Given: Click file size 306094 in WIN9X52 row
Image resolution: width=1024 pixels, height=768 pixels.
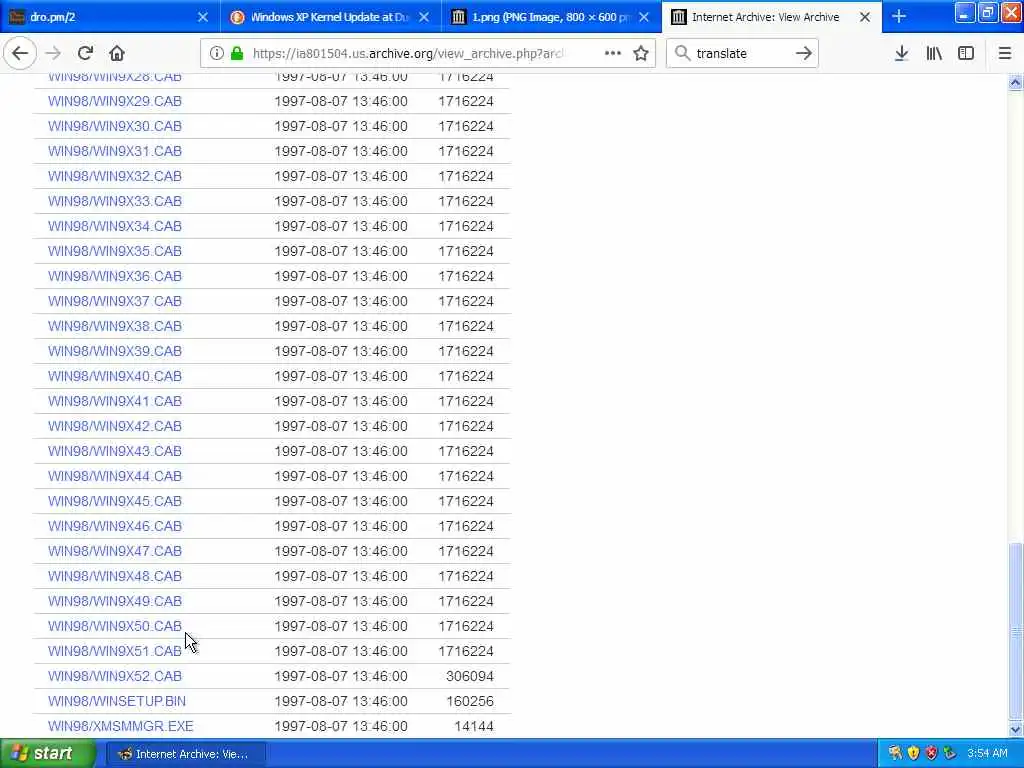Looking at the screenshot, I should pos(470,676).
